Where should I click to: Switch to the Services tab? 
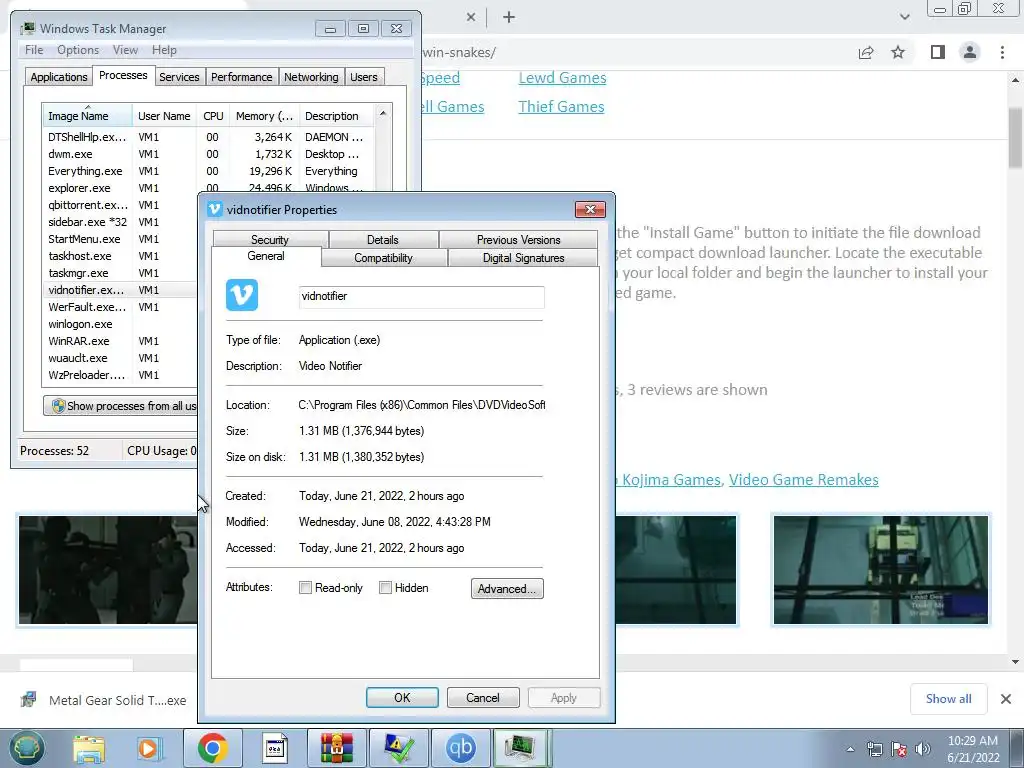click(179, 77)
